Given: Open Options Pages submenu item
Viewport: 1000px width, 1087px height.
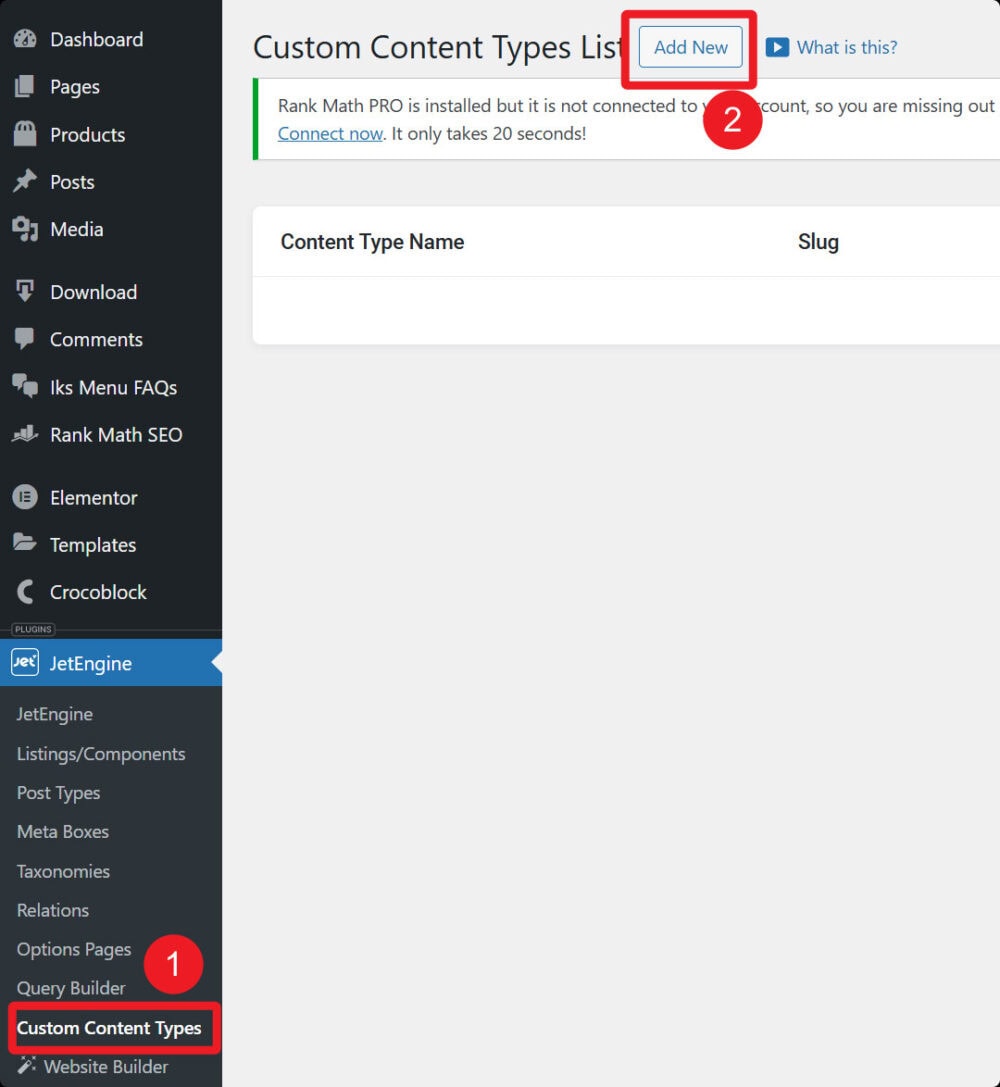Looking at the screenshot, I should point(74,949).
